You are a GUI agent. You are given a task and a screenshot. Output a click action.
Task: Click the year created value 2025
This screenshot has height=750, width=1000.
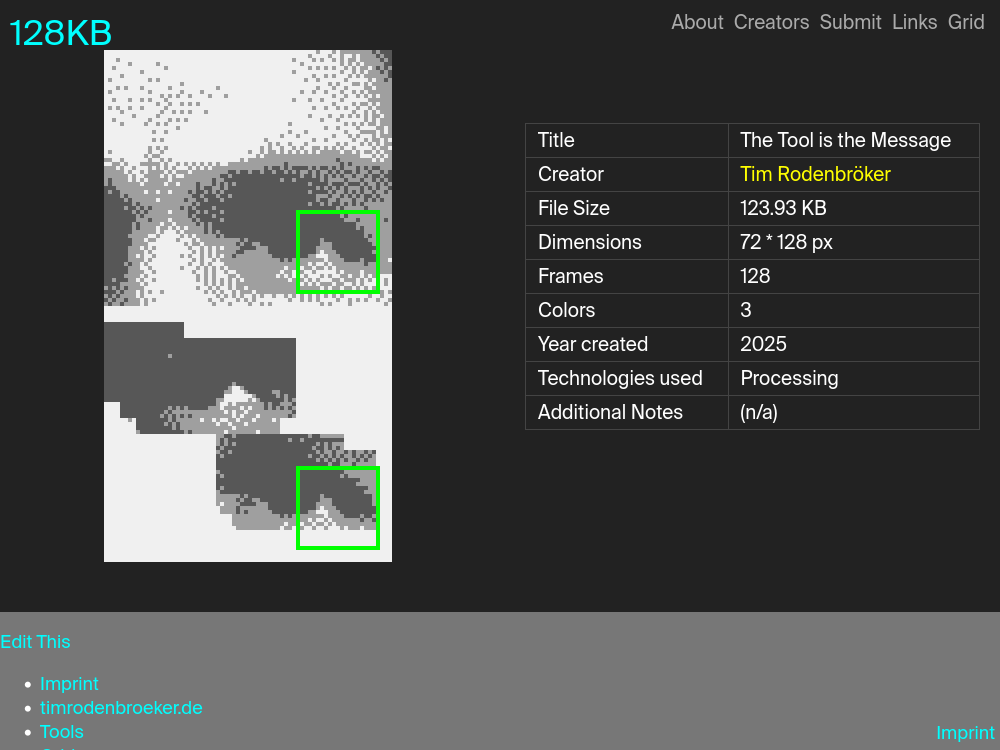point(763,344)
